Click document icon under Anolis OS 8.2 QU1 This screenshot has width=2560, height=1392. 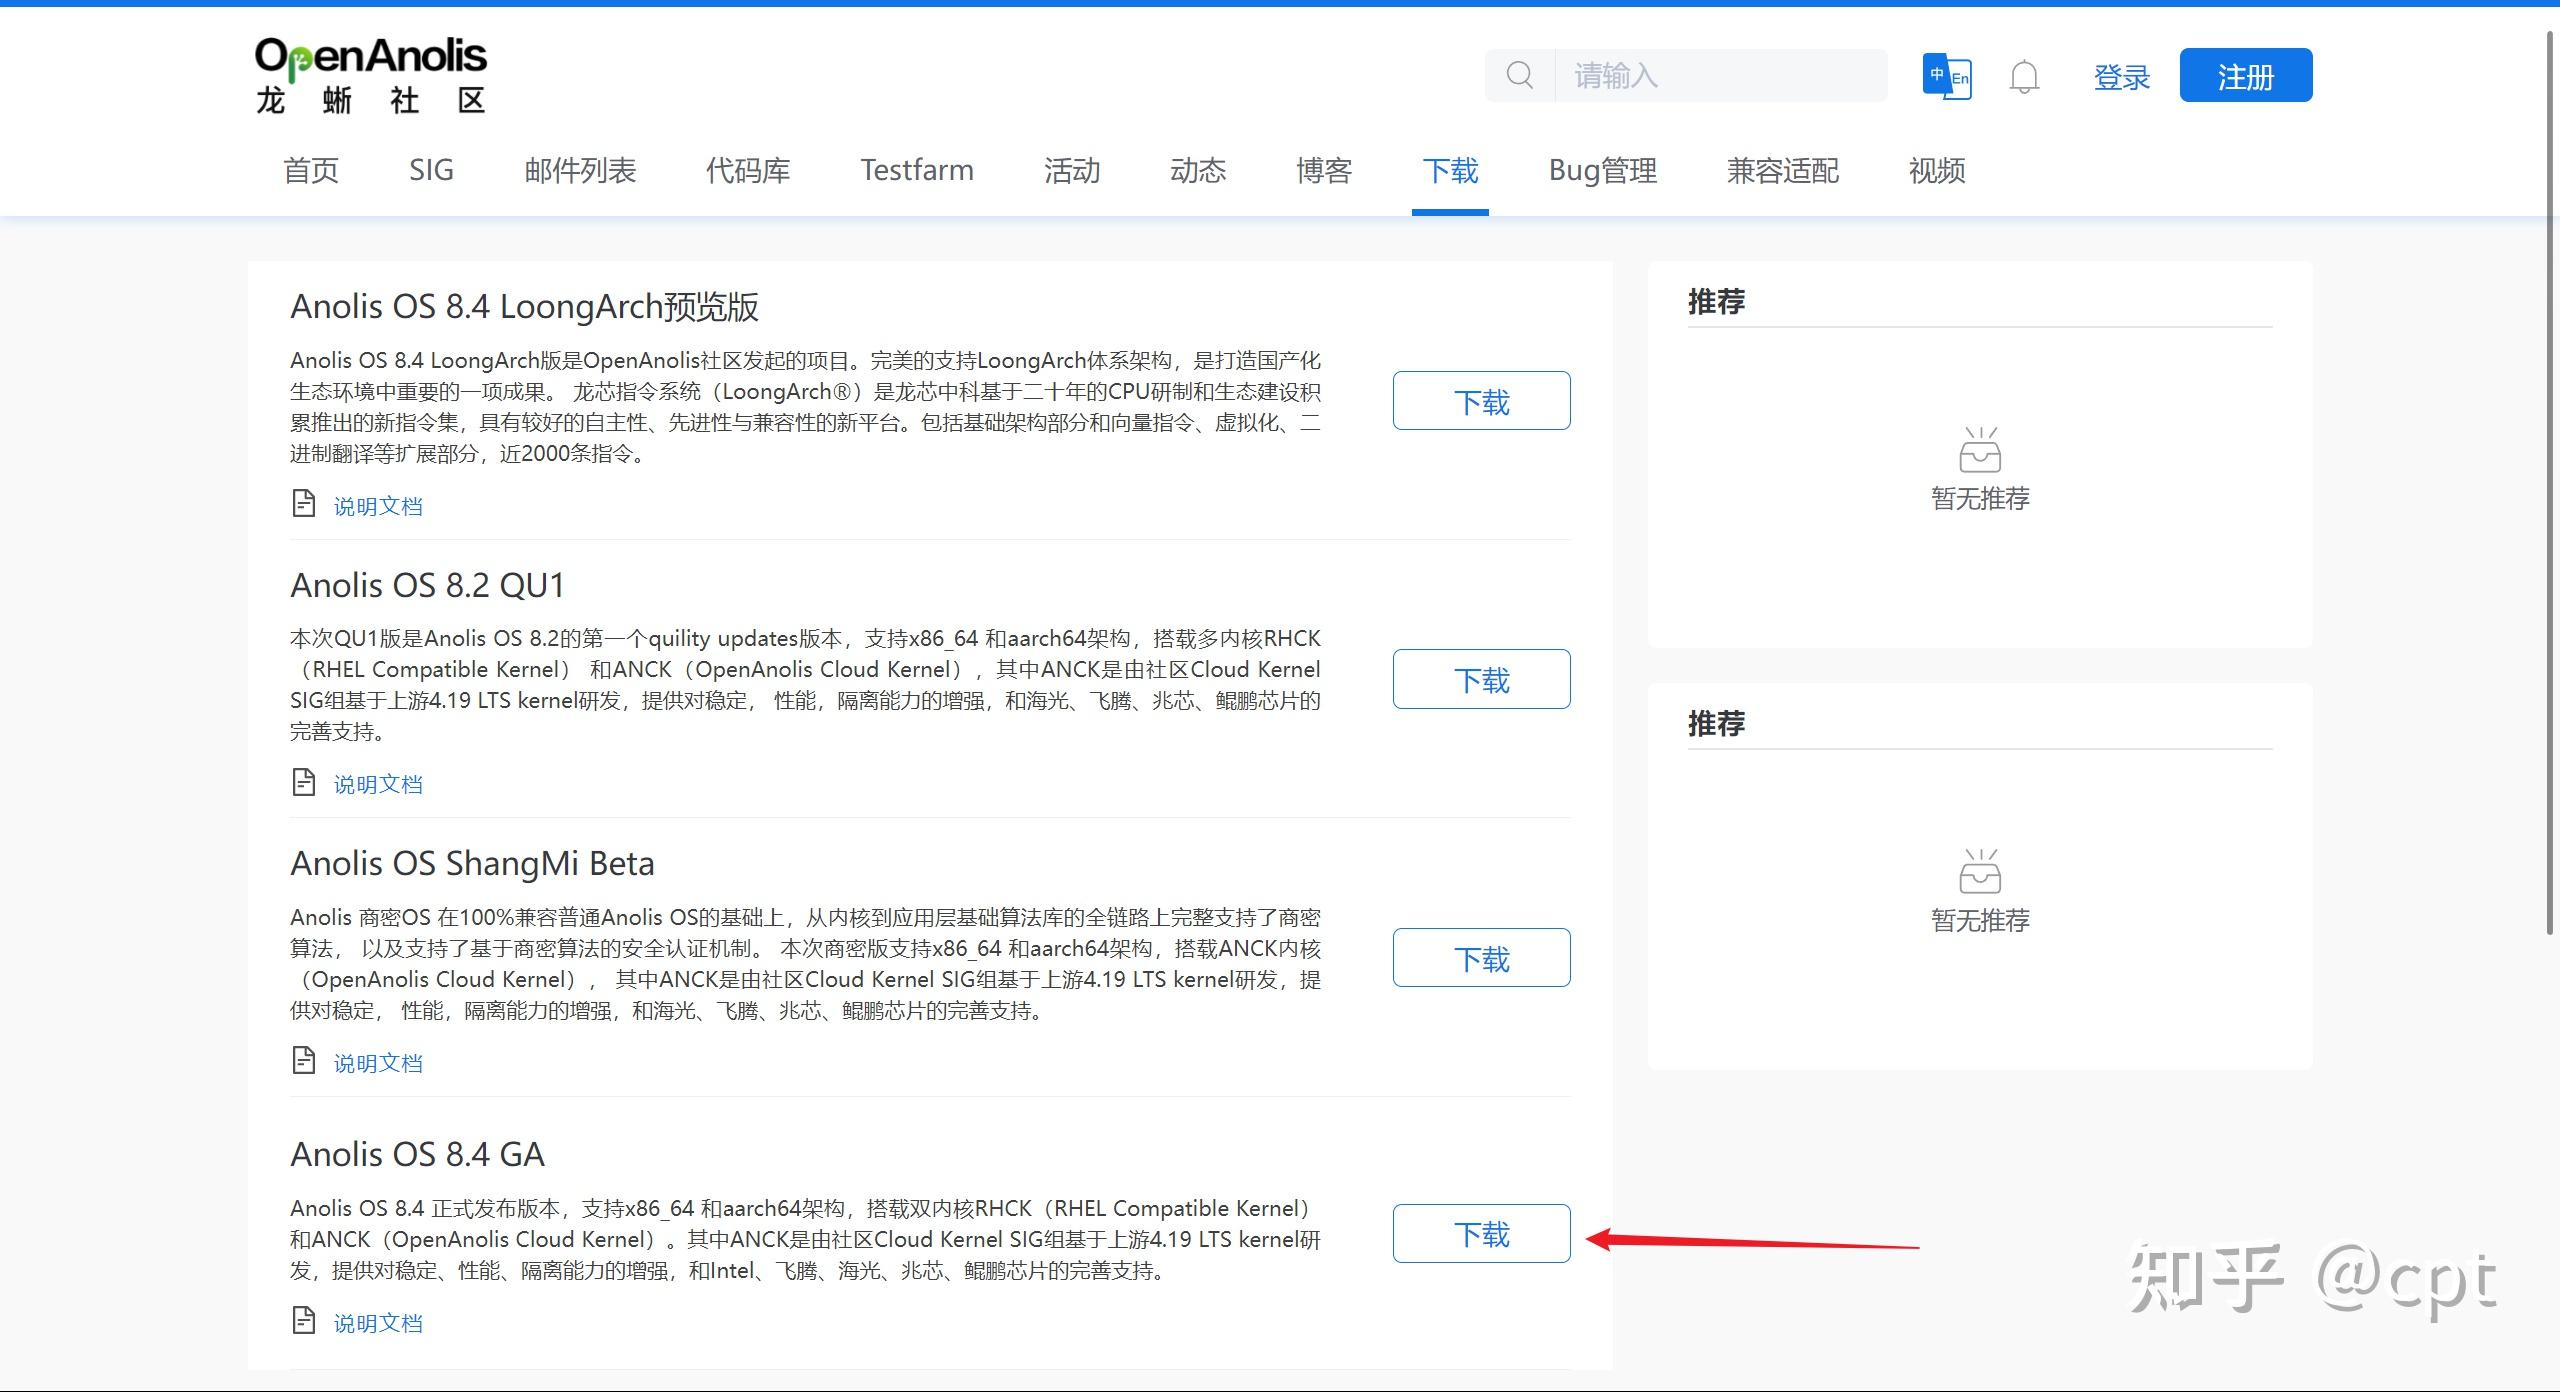(x=303, y=781)
